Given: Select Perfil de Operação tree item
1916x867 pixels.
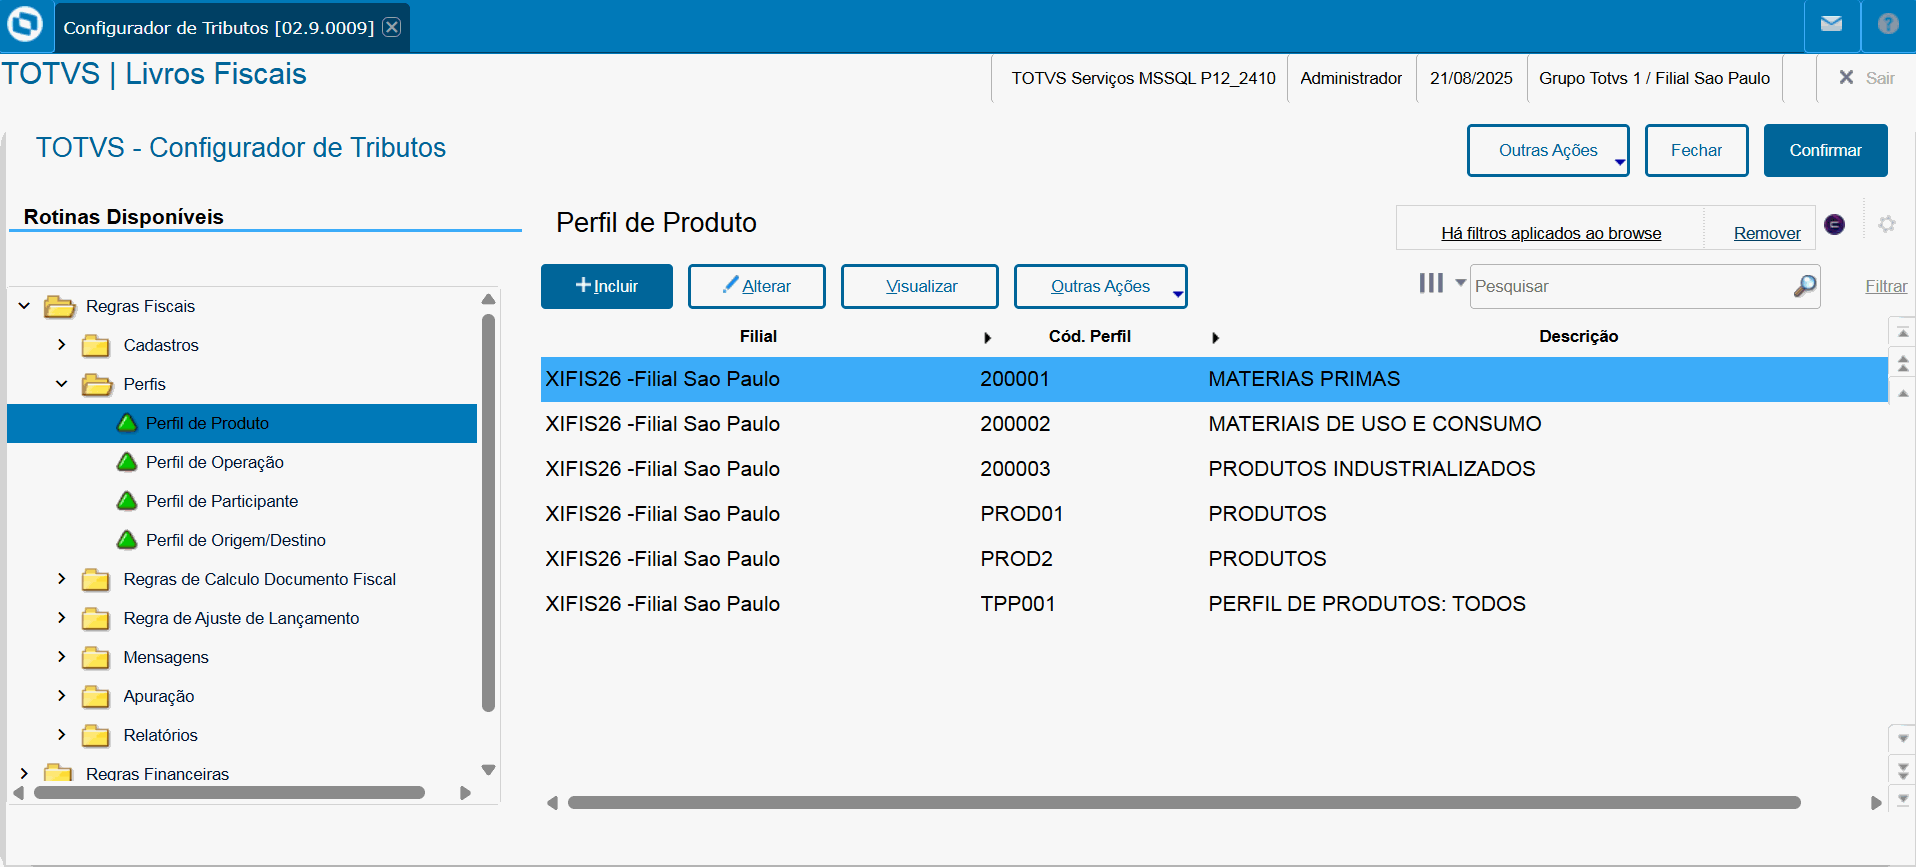Looking at the screenshot, I should point(215,462).
